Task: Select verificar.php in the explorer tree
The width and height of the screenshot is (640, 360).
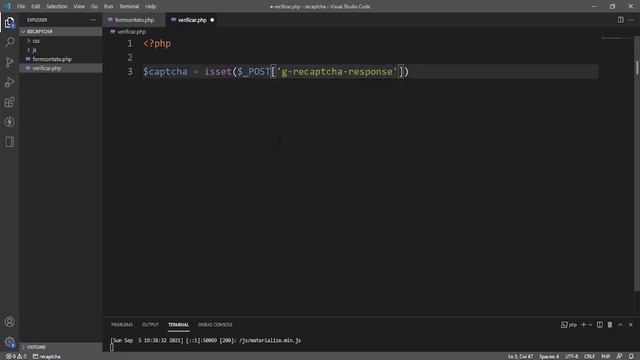Action: pyautogui.click(x=61, y=68)
